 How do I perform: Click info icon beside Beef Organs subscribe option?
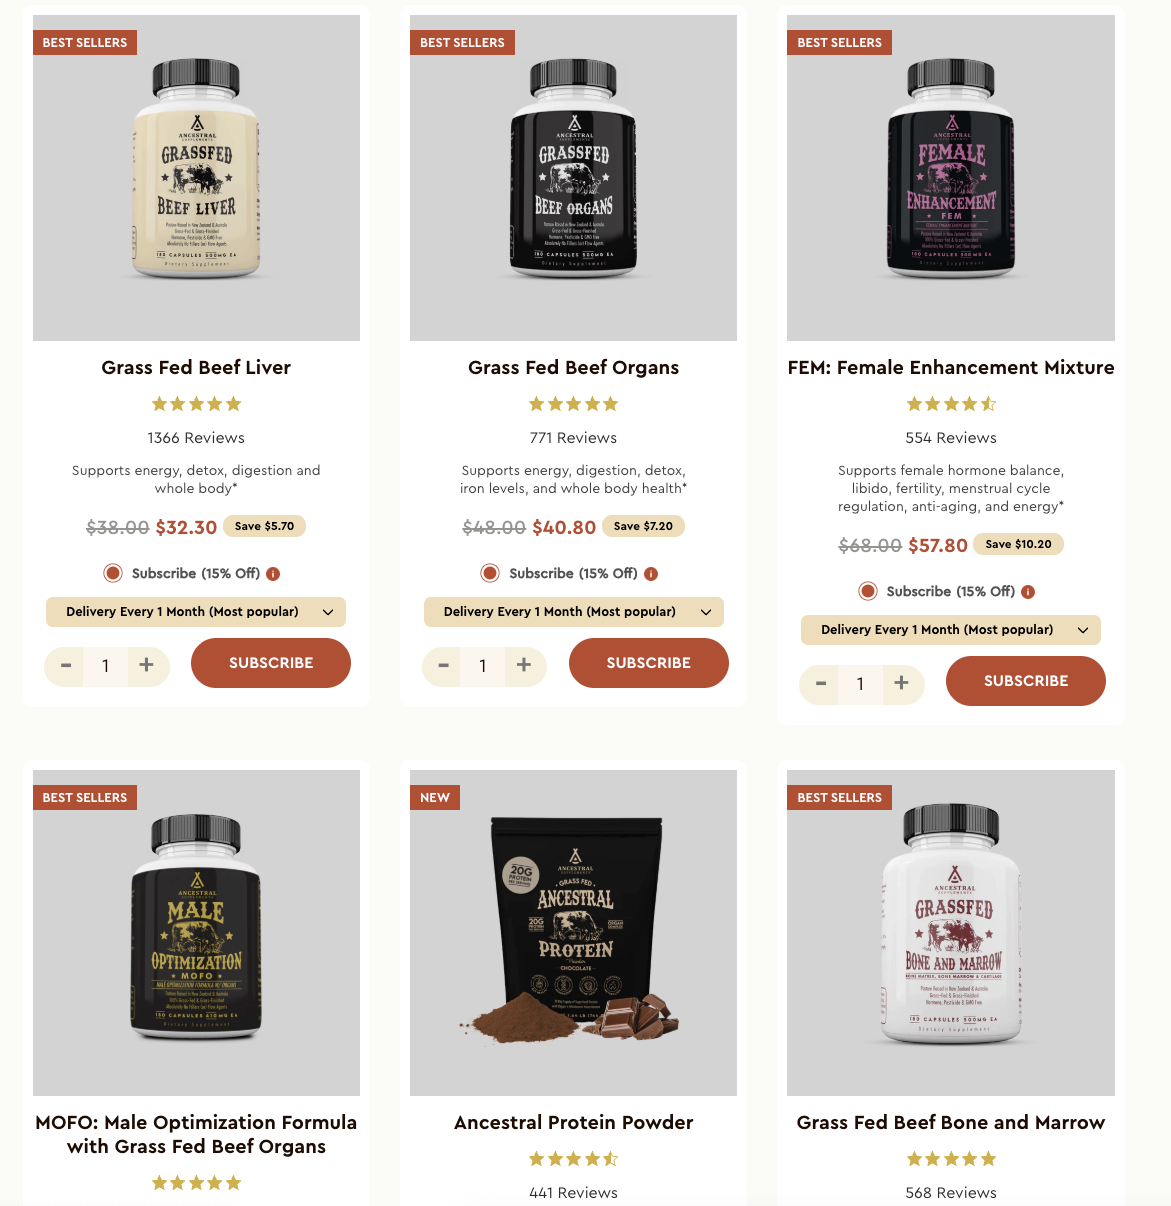coord(651,574)
